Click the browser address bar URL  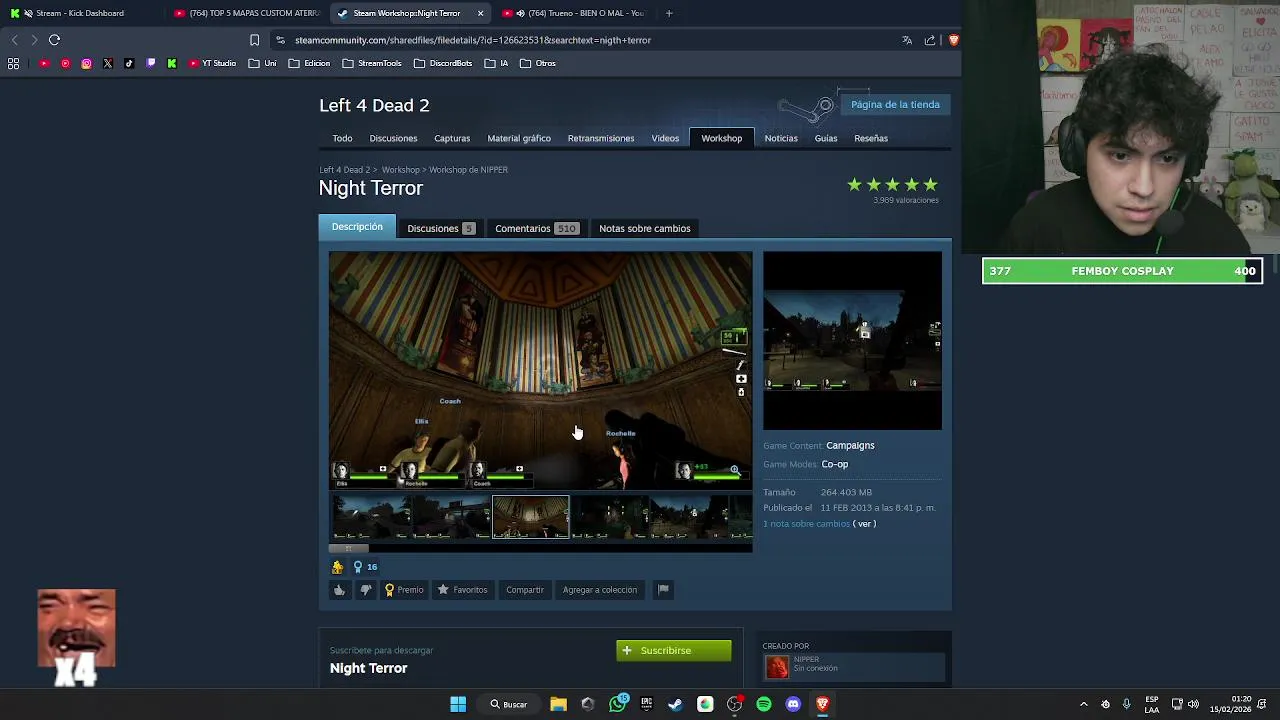[473, 40]
